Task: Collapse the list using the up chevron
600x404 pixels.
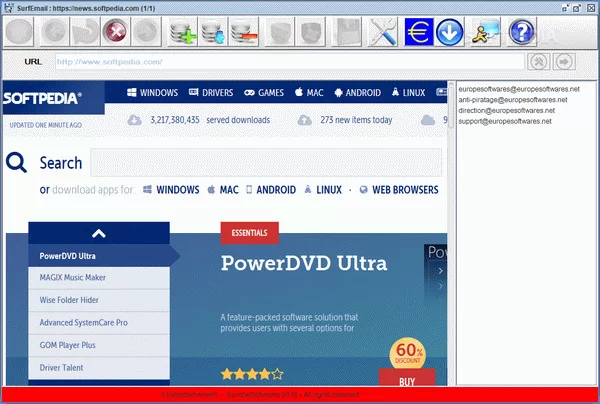Action: pos(98,233)
